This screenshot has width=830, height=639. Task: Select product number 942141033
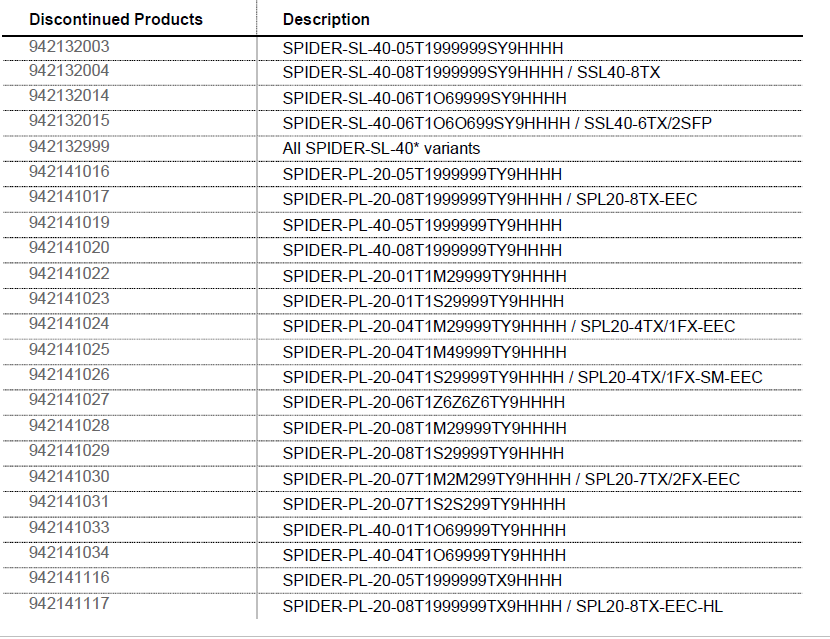69,526
